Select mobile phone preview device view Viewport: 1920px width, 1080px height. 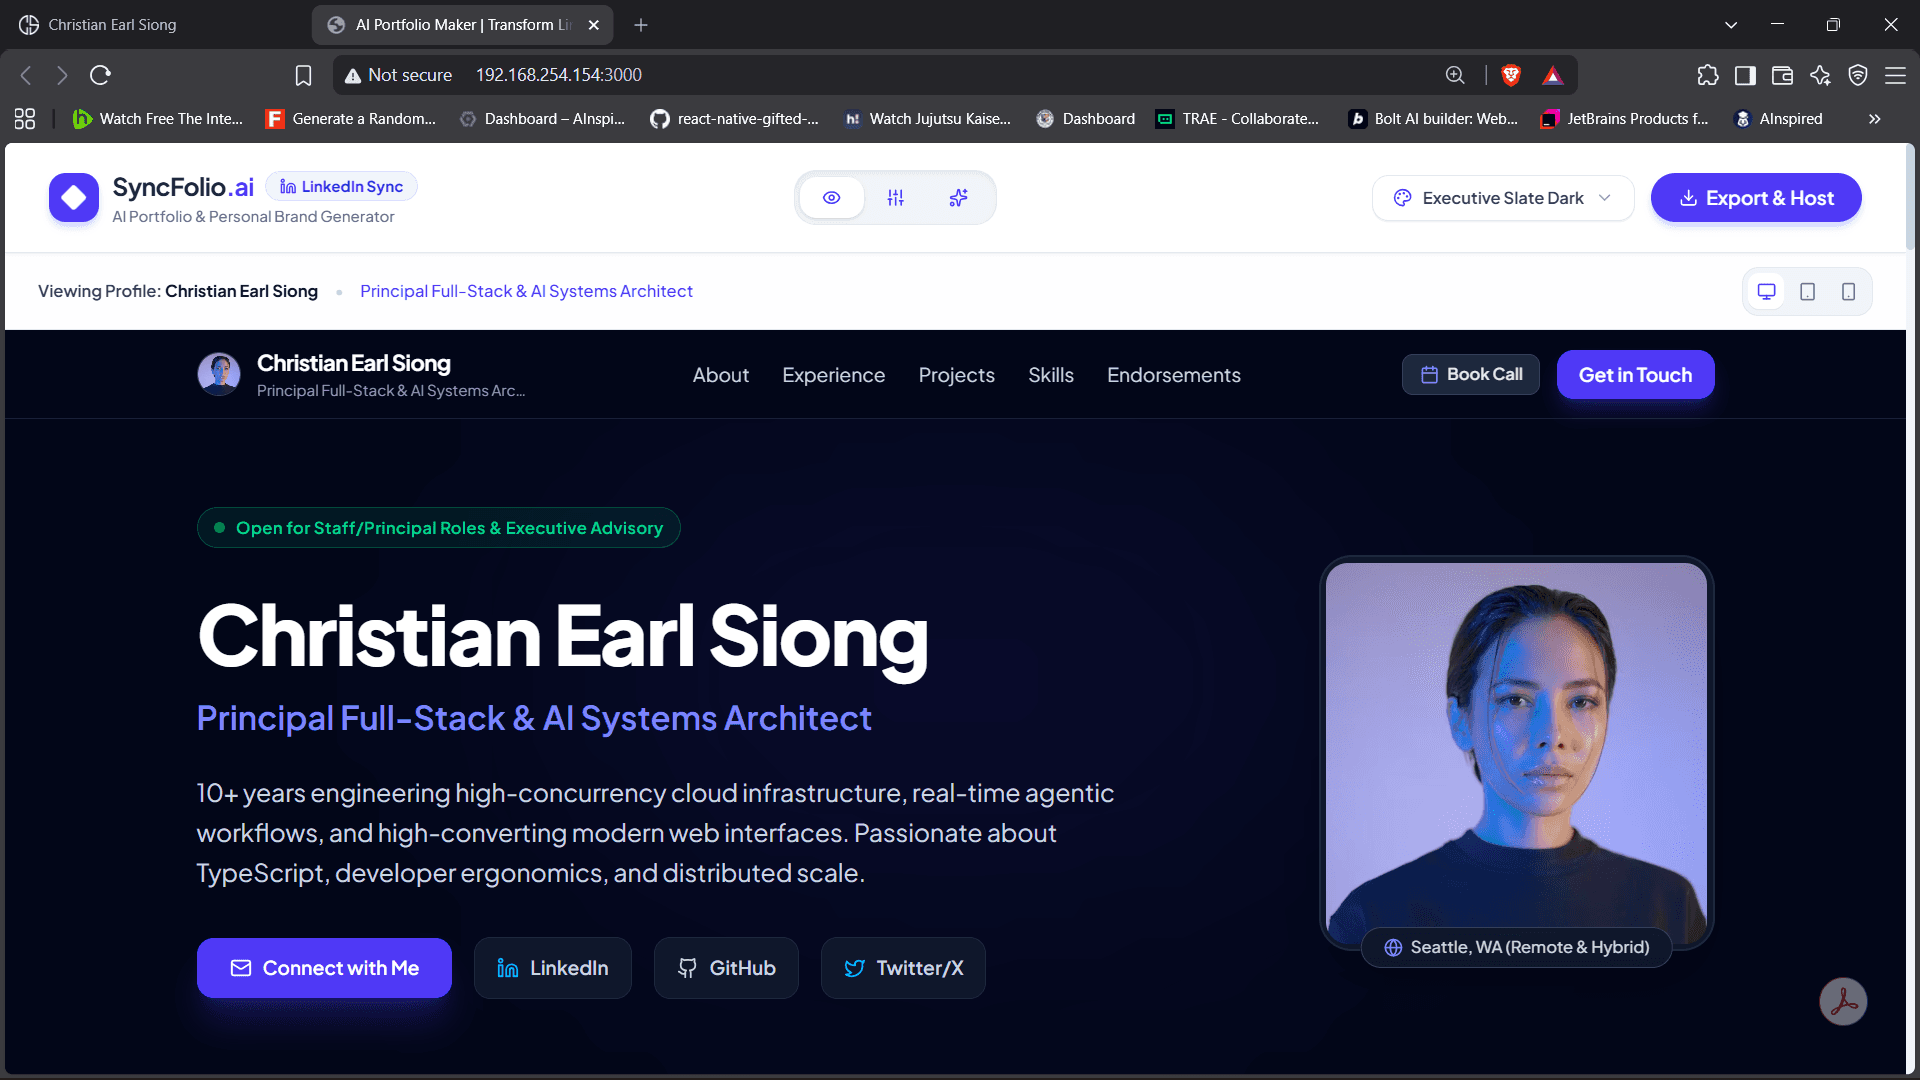pos(1849,292)
